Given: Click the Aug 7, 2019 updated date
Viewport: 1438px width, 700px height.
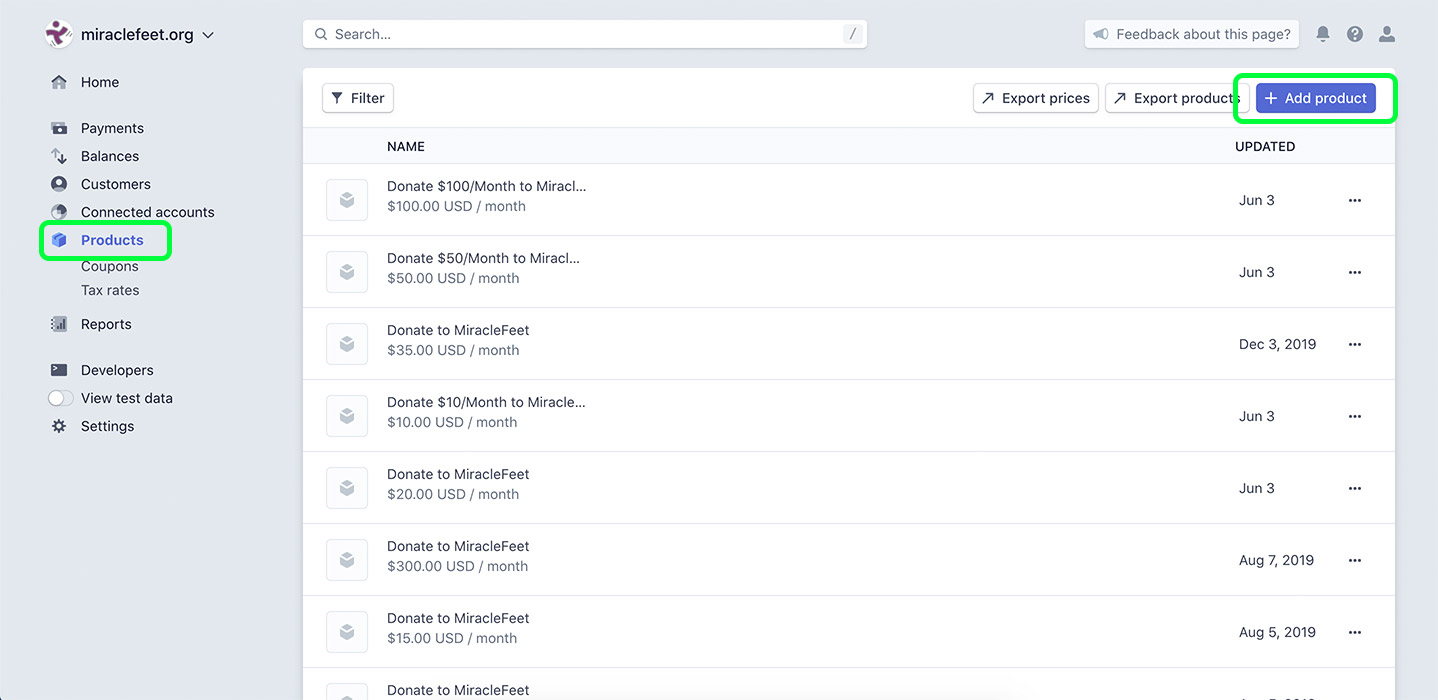Looking at the screenshot, I should (x=1276, y=560).
